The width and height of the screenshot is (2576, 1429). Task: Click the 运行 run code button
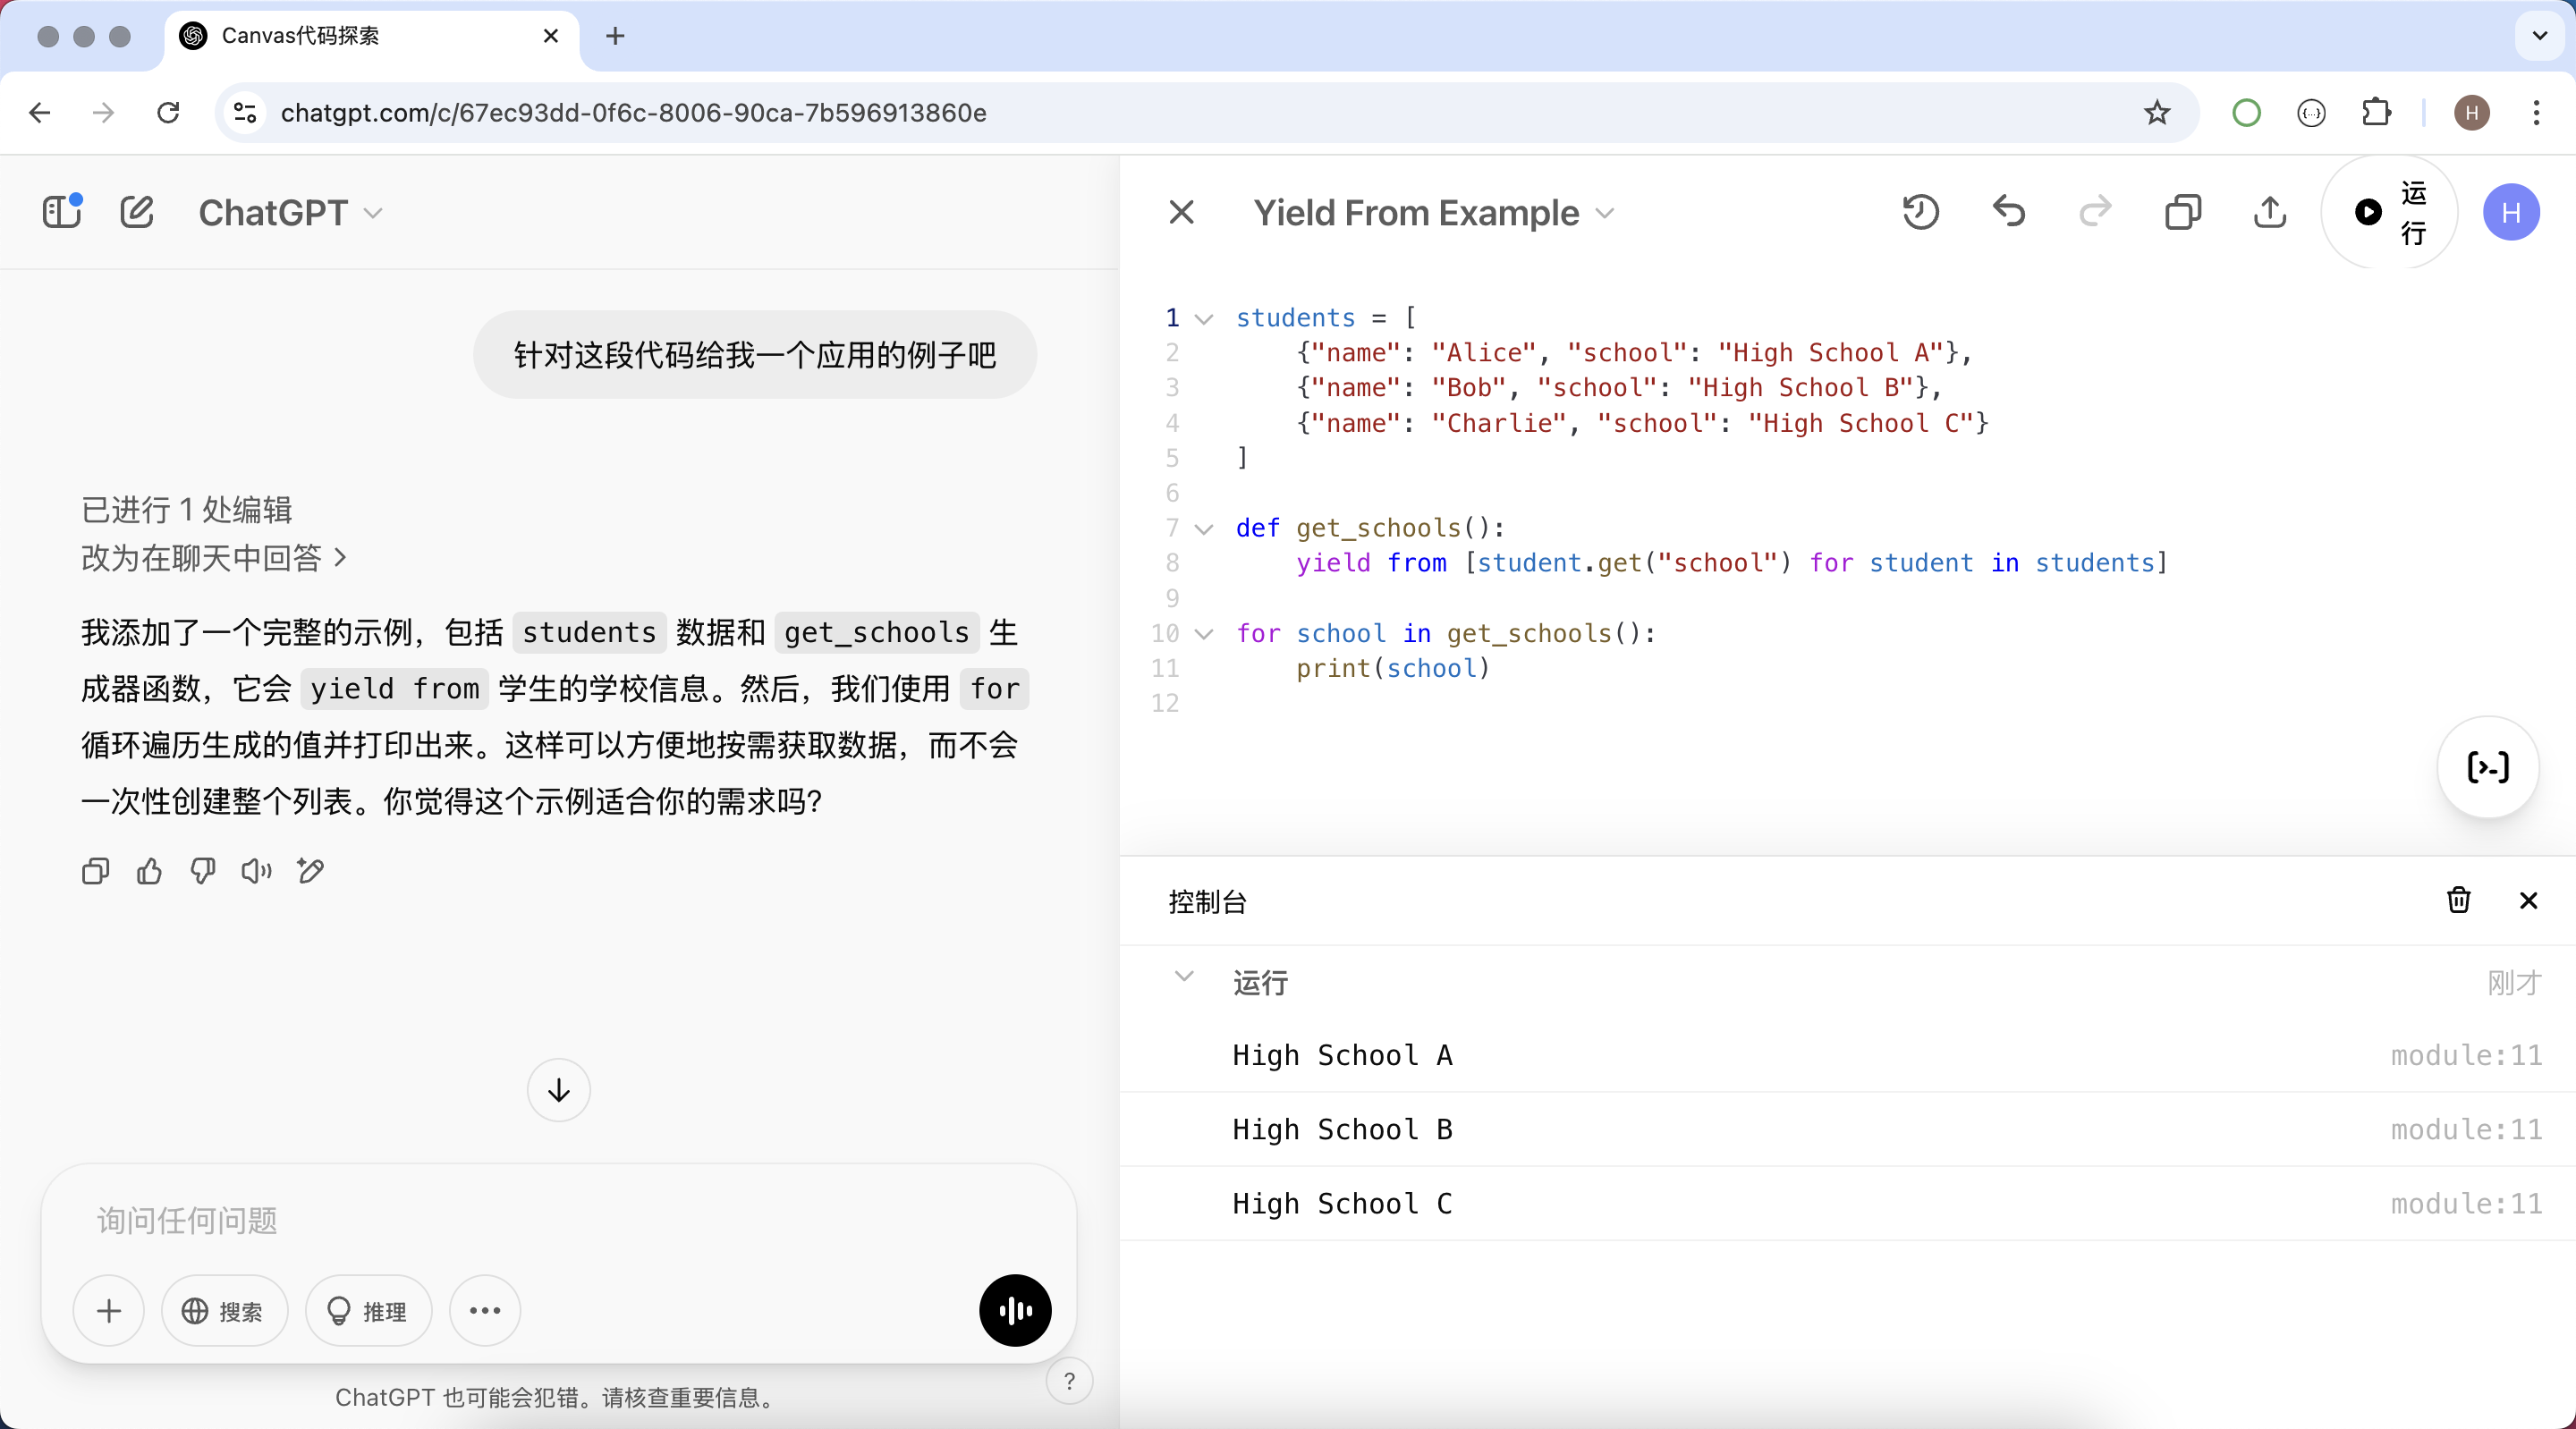click(2388, 212)
